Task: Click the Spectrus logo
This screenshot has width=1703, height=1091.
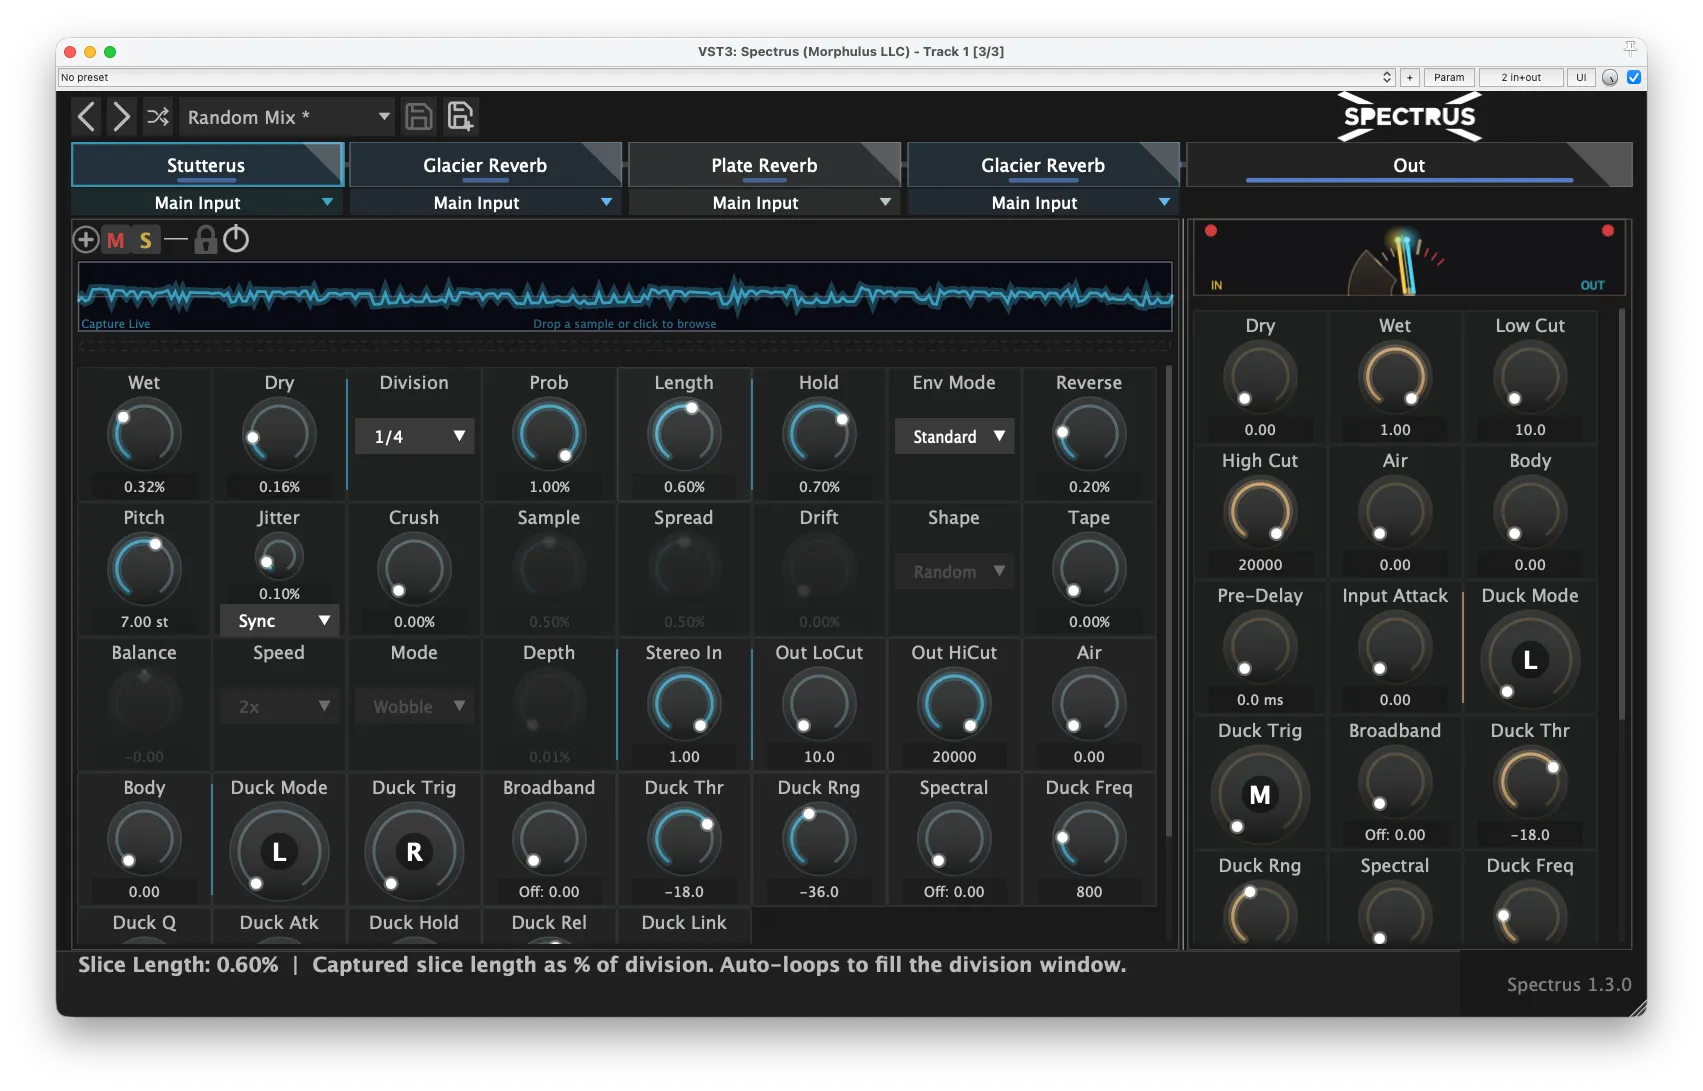Action: point(1409,117)
